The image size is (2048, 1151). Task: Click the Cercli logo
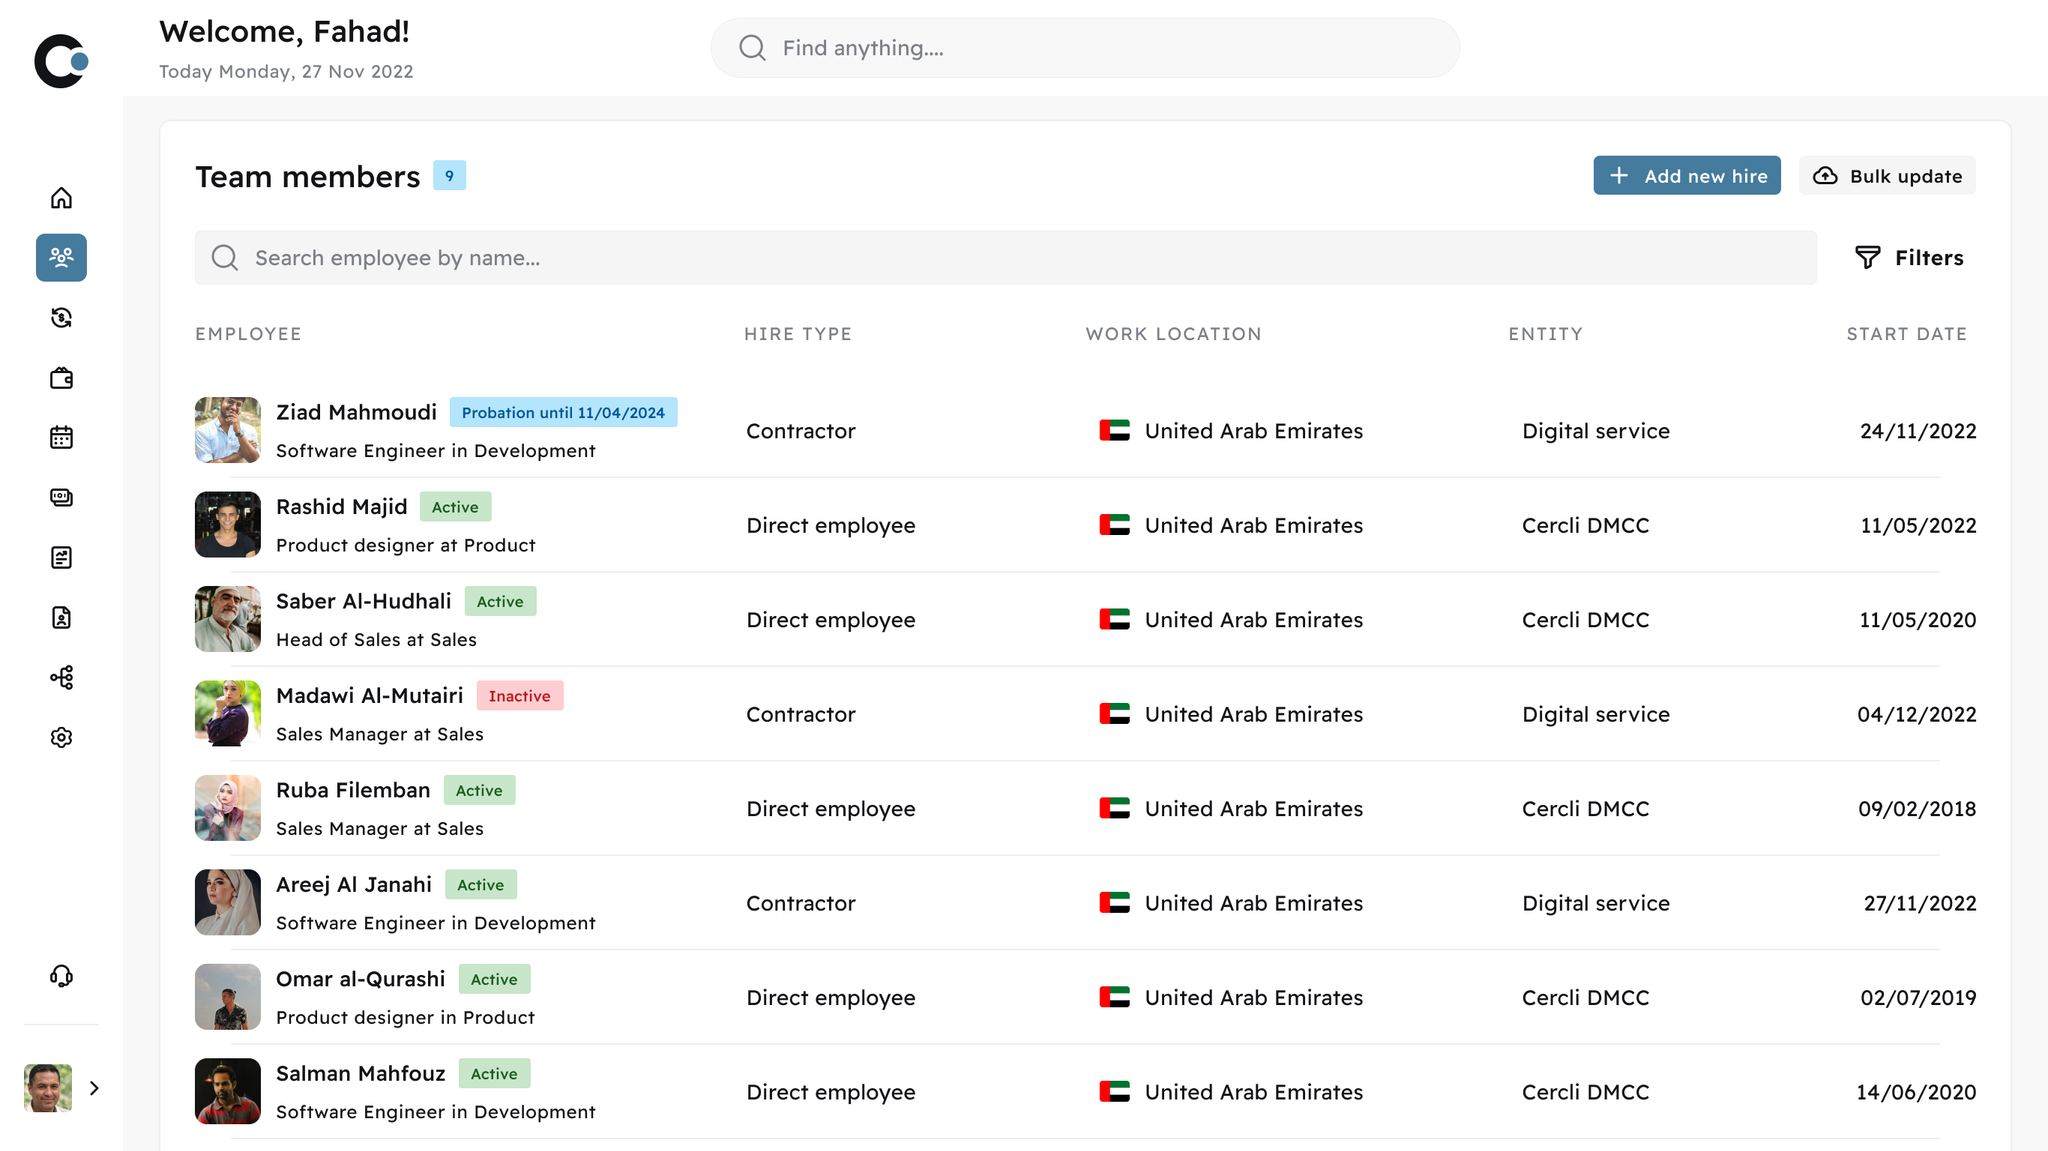click(x=61, y=61)
